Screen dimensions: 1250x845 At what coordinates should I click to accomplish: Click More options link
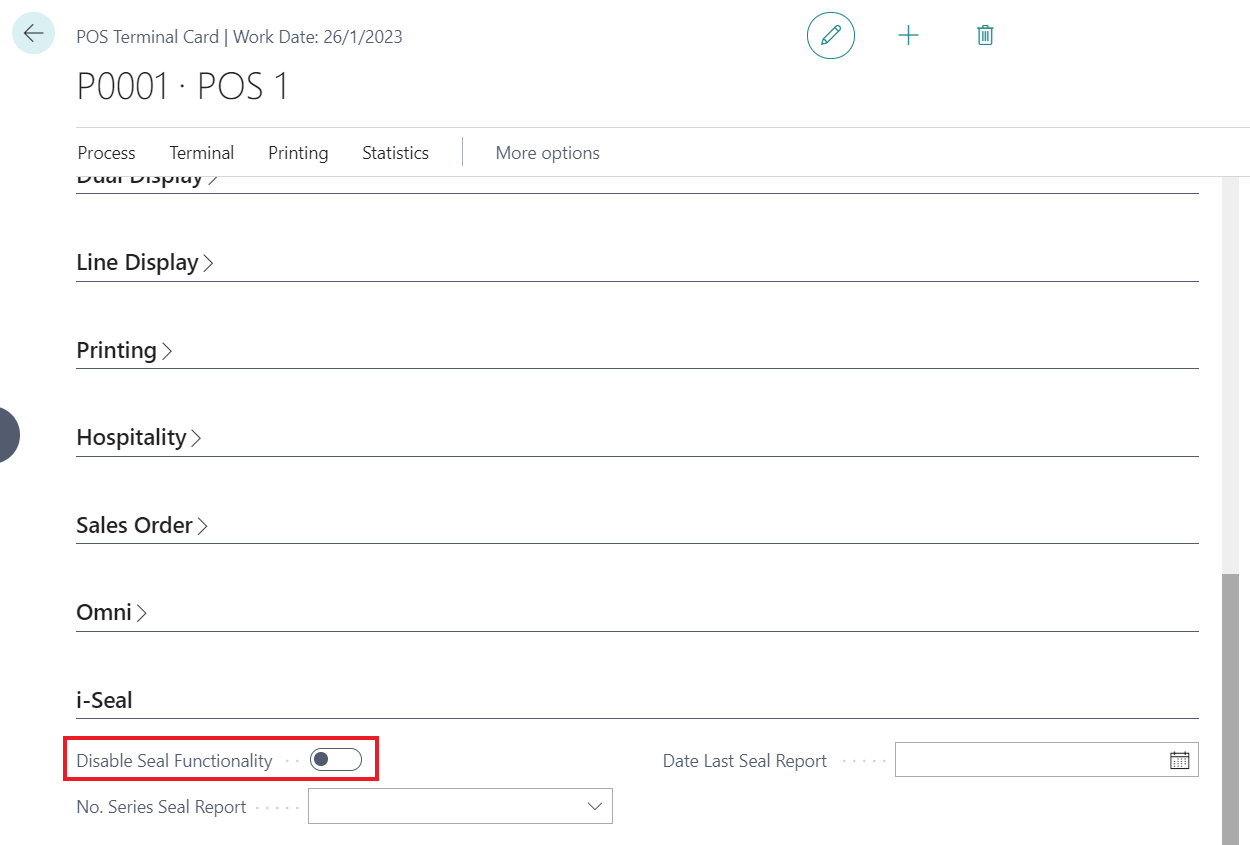[547, 153]
